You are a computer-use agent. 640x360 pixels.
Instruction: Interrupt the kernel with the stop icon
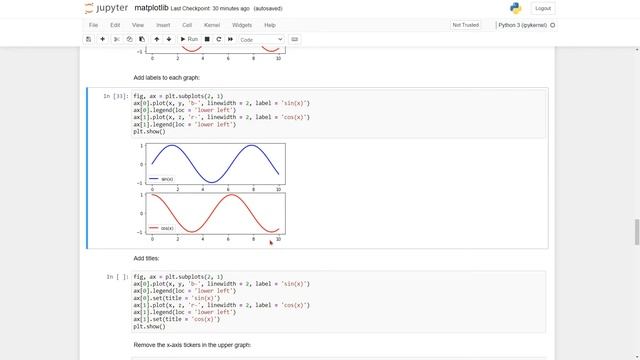click(x=207, y=39)
